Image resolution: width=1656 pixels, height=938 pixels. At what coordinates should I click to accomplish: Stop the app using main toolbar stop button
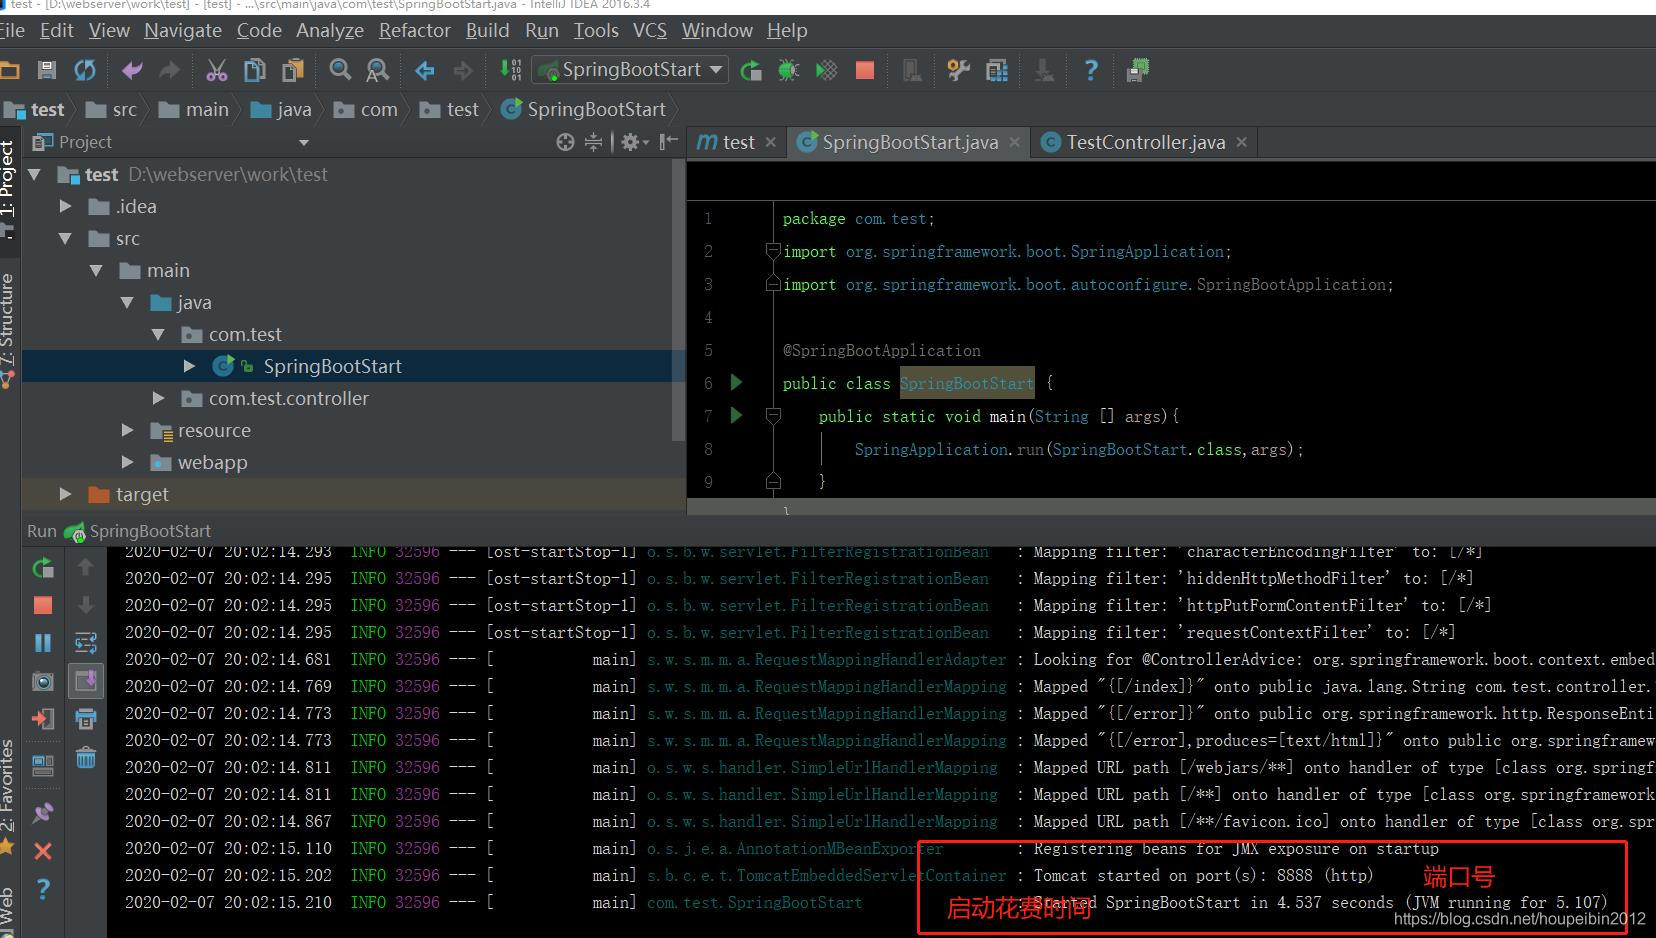coord(865,70)
